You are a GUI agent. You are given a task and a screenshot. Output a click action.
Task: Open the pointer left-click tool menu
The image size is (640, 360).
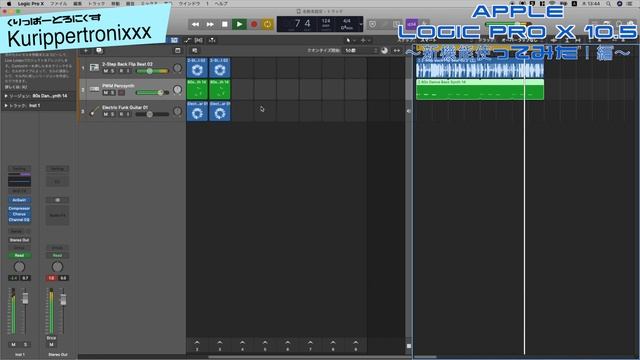click(350, 40)
